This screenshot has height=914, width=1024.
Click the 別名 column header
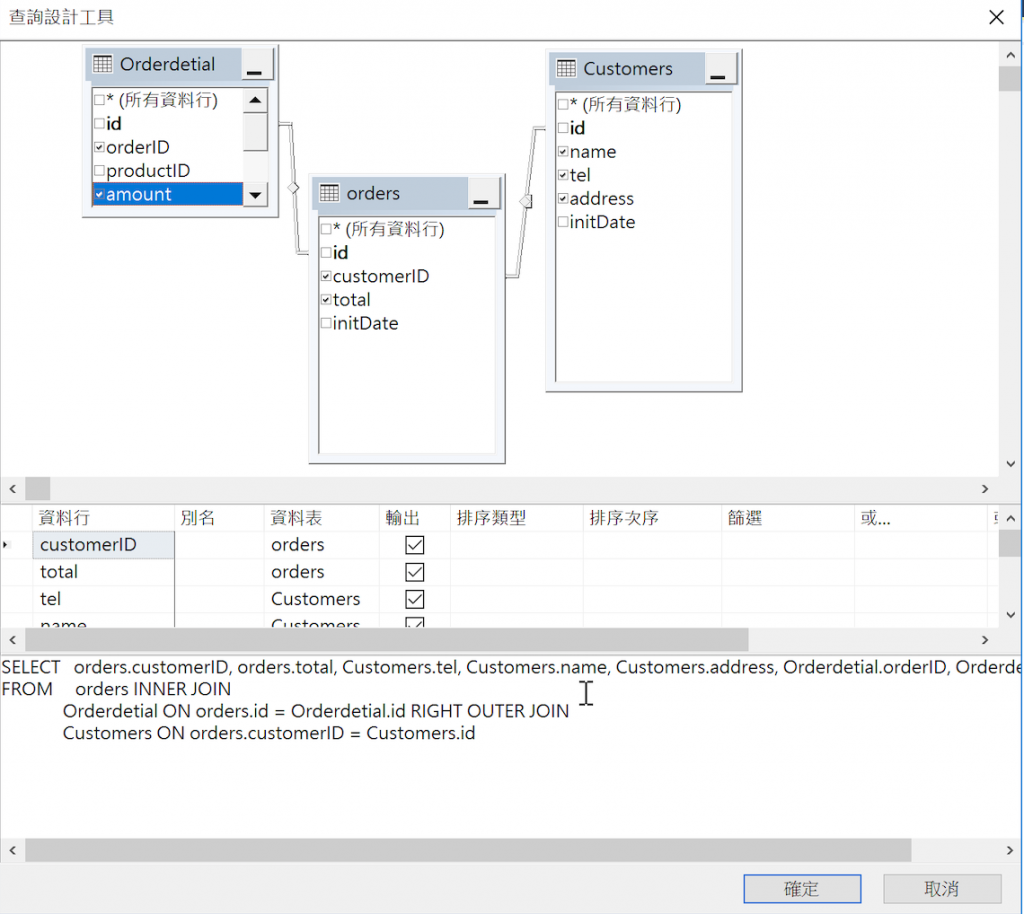tap(219, 518)
